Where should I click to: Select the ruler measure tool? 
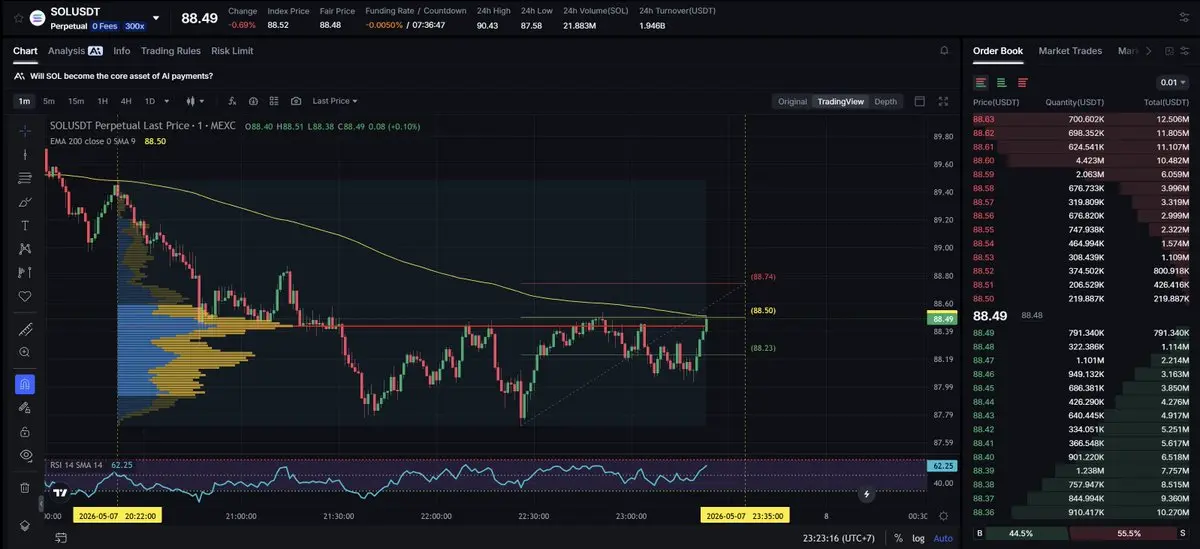coord(25,329)
